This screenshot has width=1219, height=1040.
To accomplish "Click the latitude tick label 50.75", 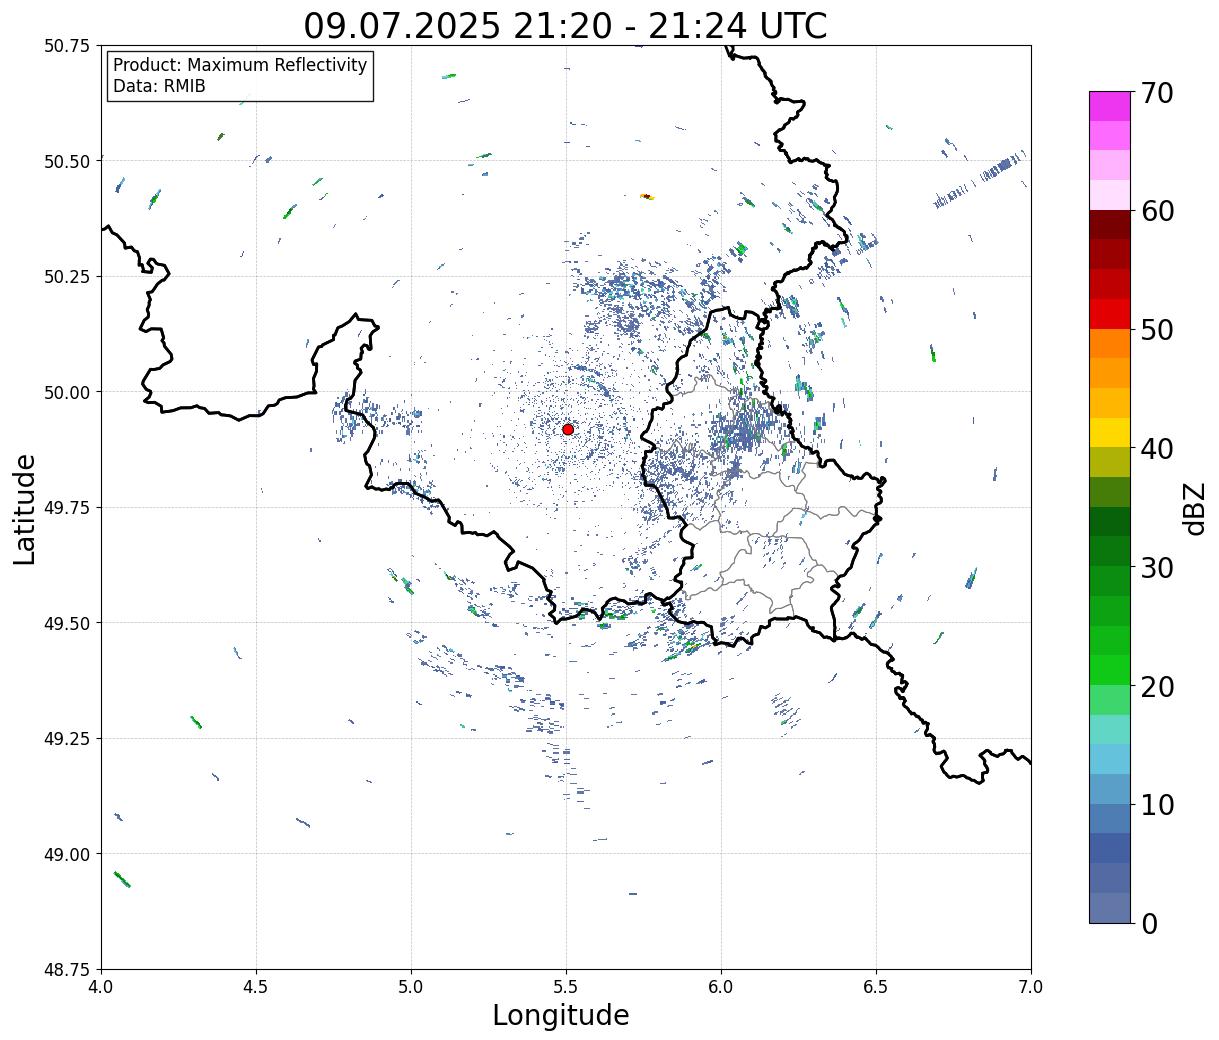I will [x=67, y=46].
